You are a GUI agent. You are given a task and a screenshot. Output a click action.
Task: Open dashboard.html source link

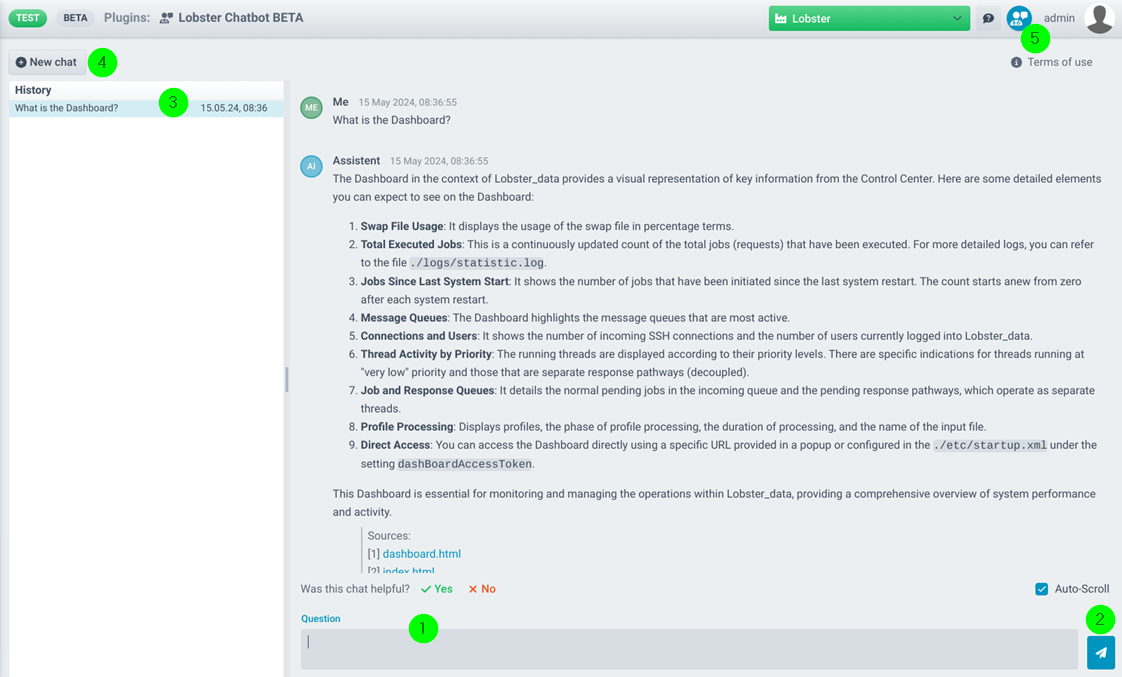[x=421, y=554]
